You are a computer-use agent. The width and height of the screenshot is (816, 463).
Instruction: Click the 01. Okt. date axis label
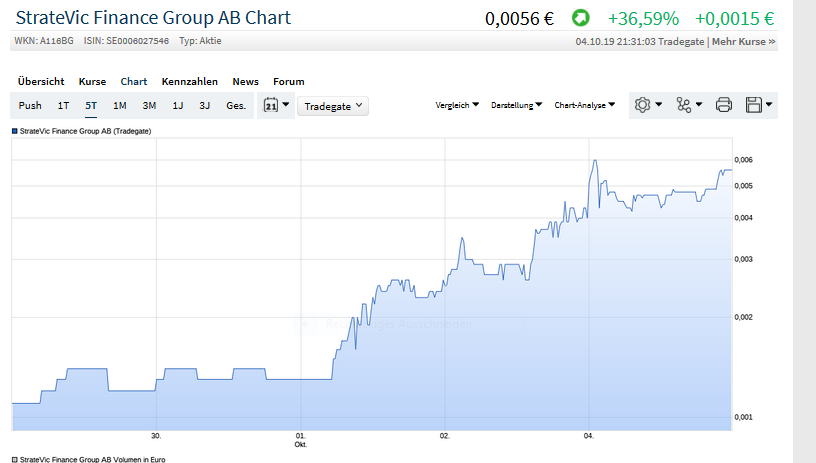(301, 440)
